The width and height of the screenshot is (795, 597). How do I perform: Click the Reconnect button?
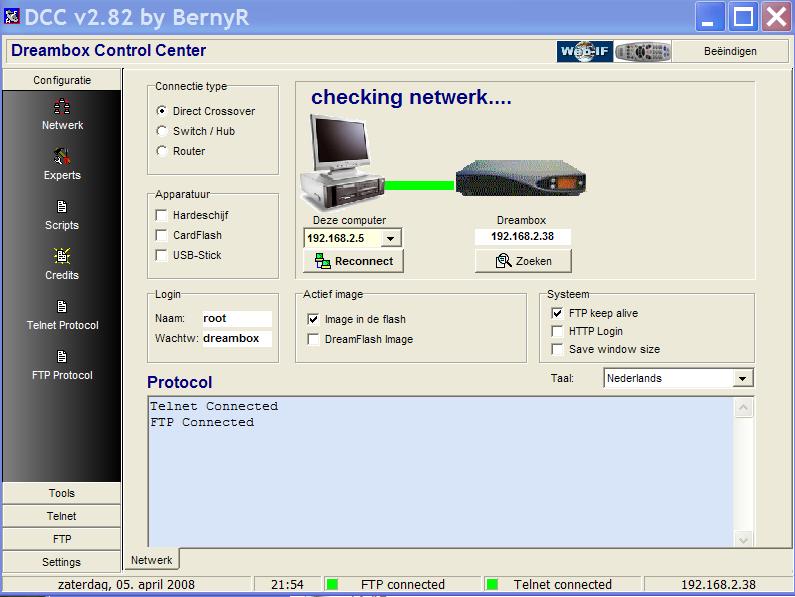click(x=353, y=261)
